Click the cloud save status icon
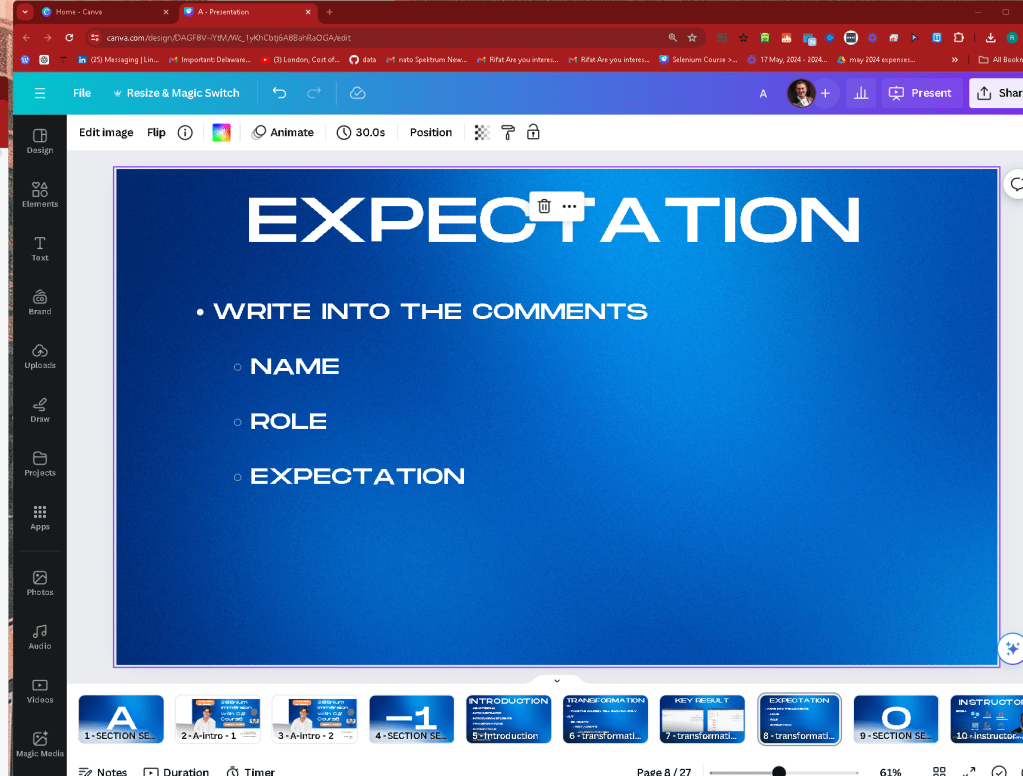Screen dimensions: 1023x776 (358, 93)
